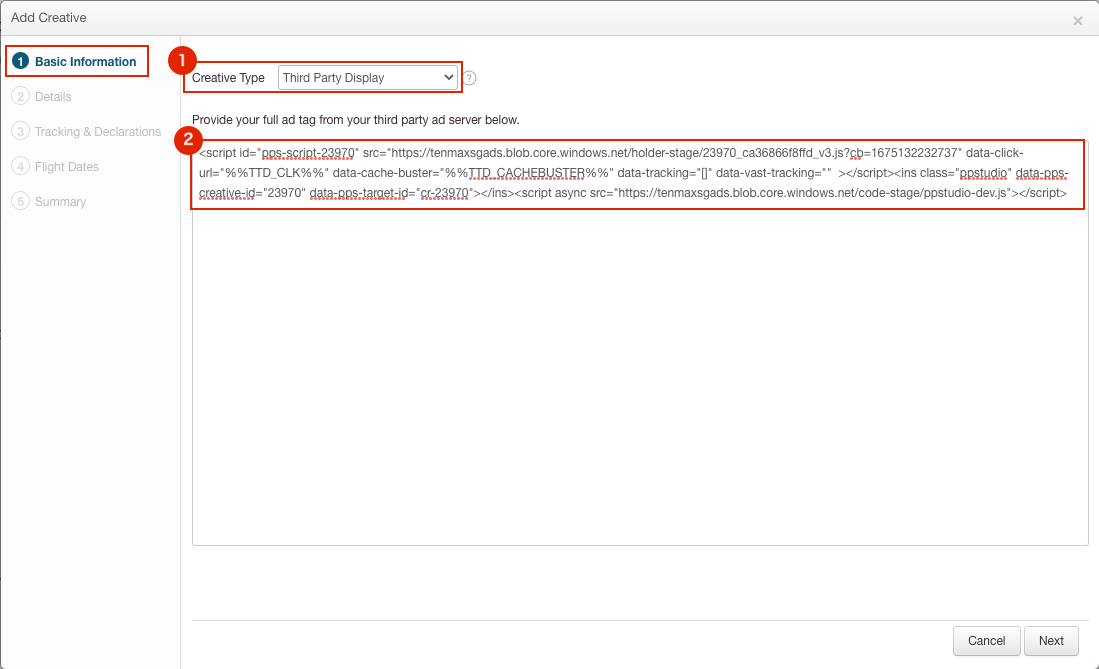Screen dimensions: 1099x669
Task: Click the help icon beside Creative Type
Action: [470, 78]
